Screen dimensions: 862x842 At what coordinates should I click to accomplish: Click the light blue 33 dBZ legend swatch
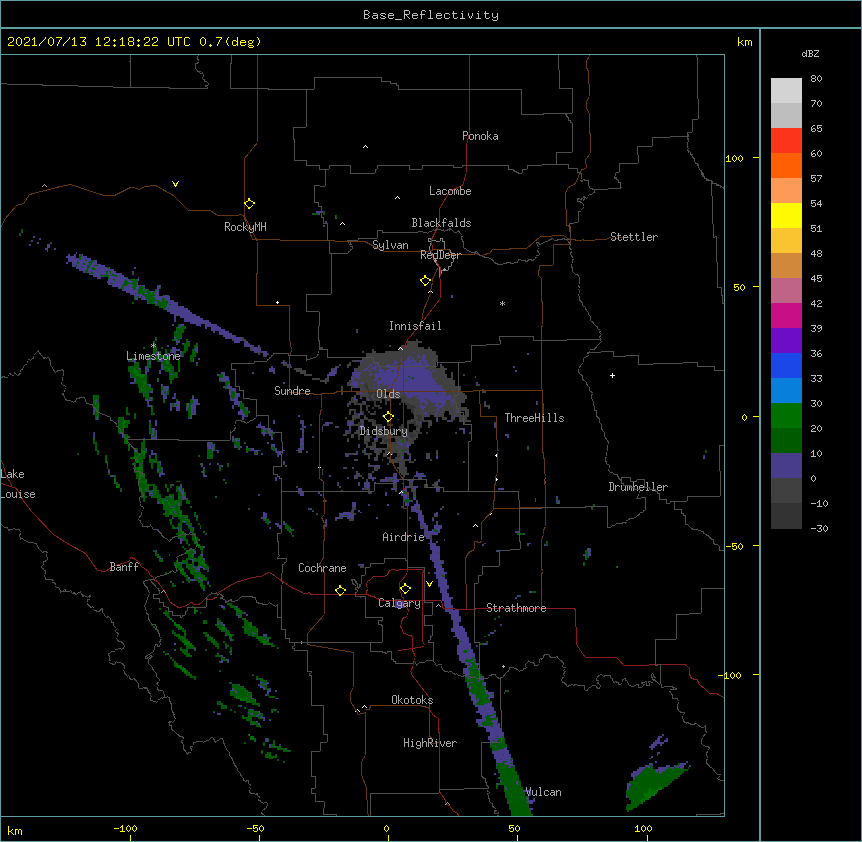786,390
